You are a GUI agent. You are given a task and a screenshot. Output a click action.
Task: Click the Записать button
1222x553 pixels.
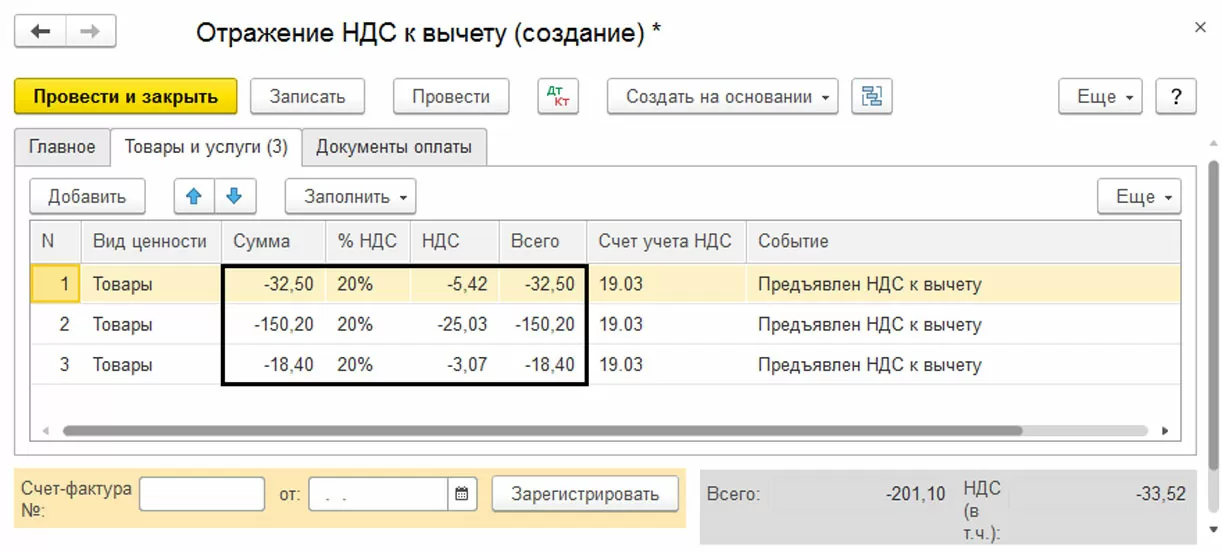(307, 97)
